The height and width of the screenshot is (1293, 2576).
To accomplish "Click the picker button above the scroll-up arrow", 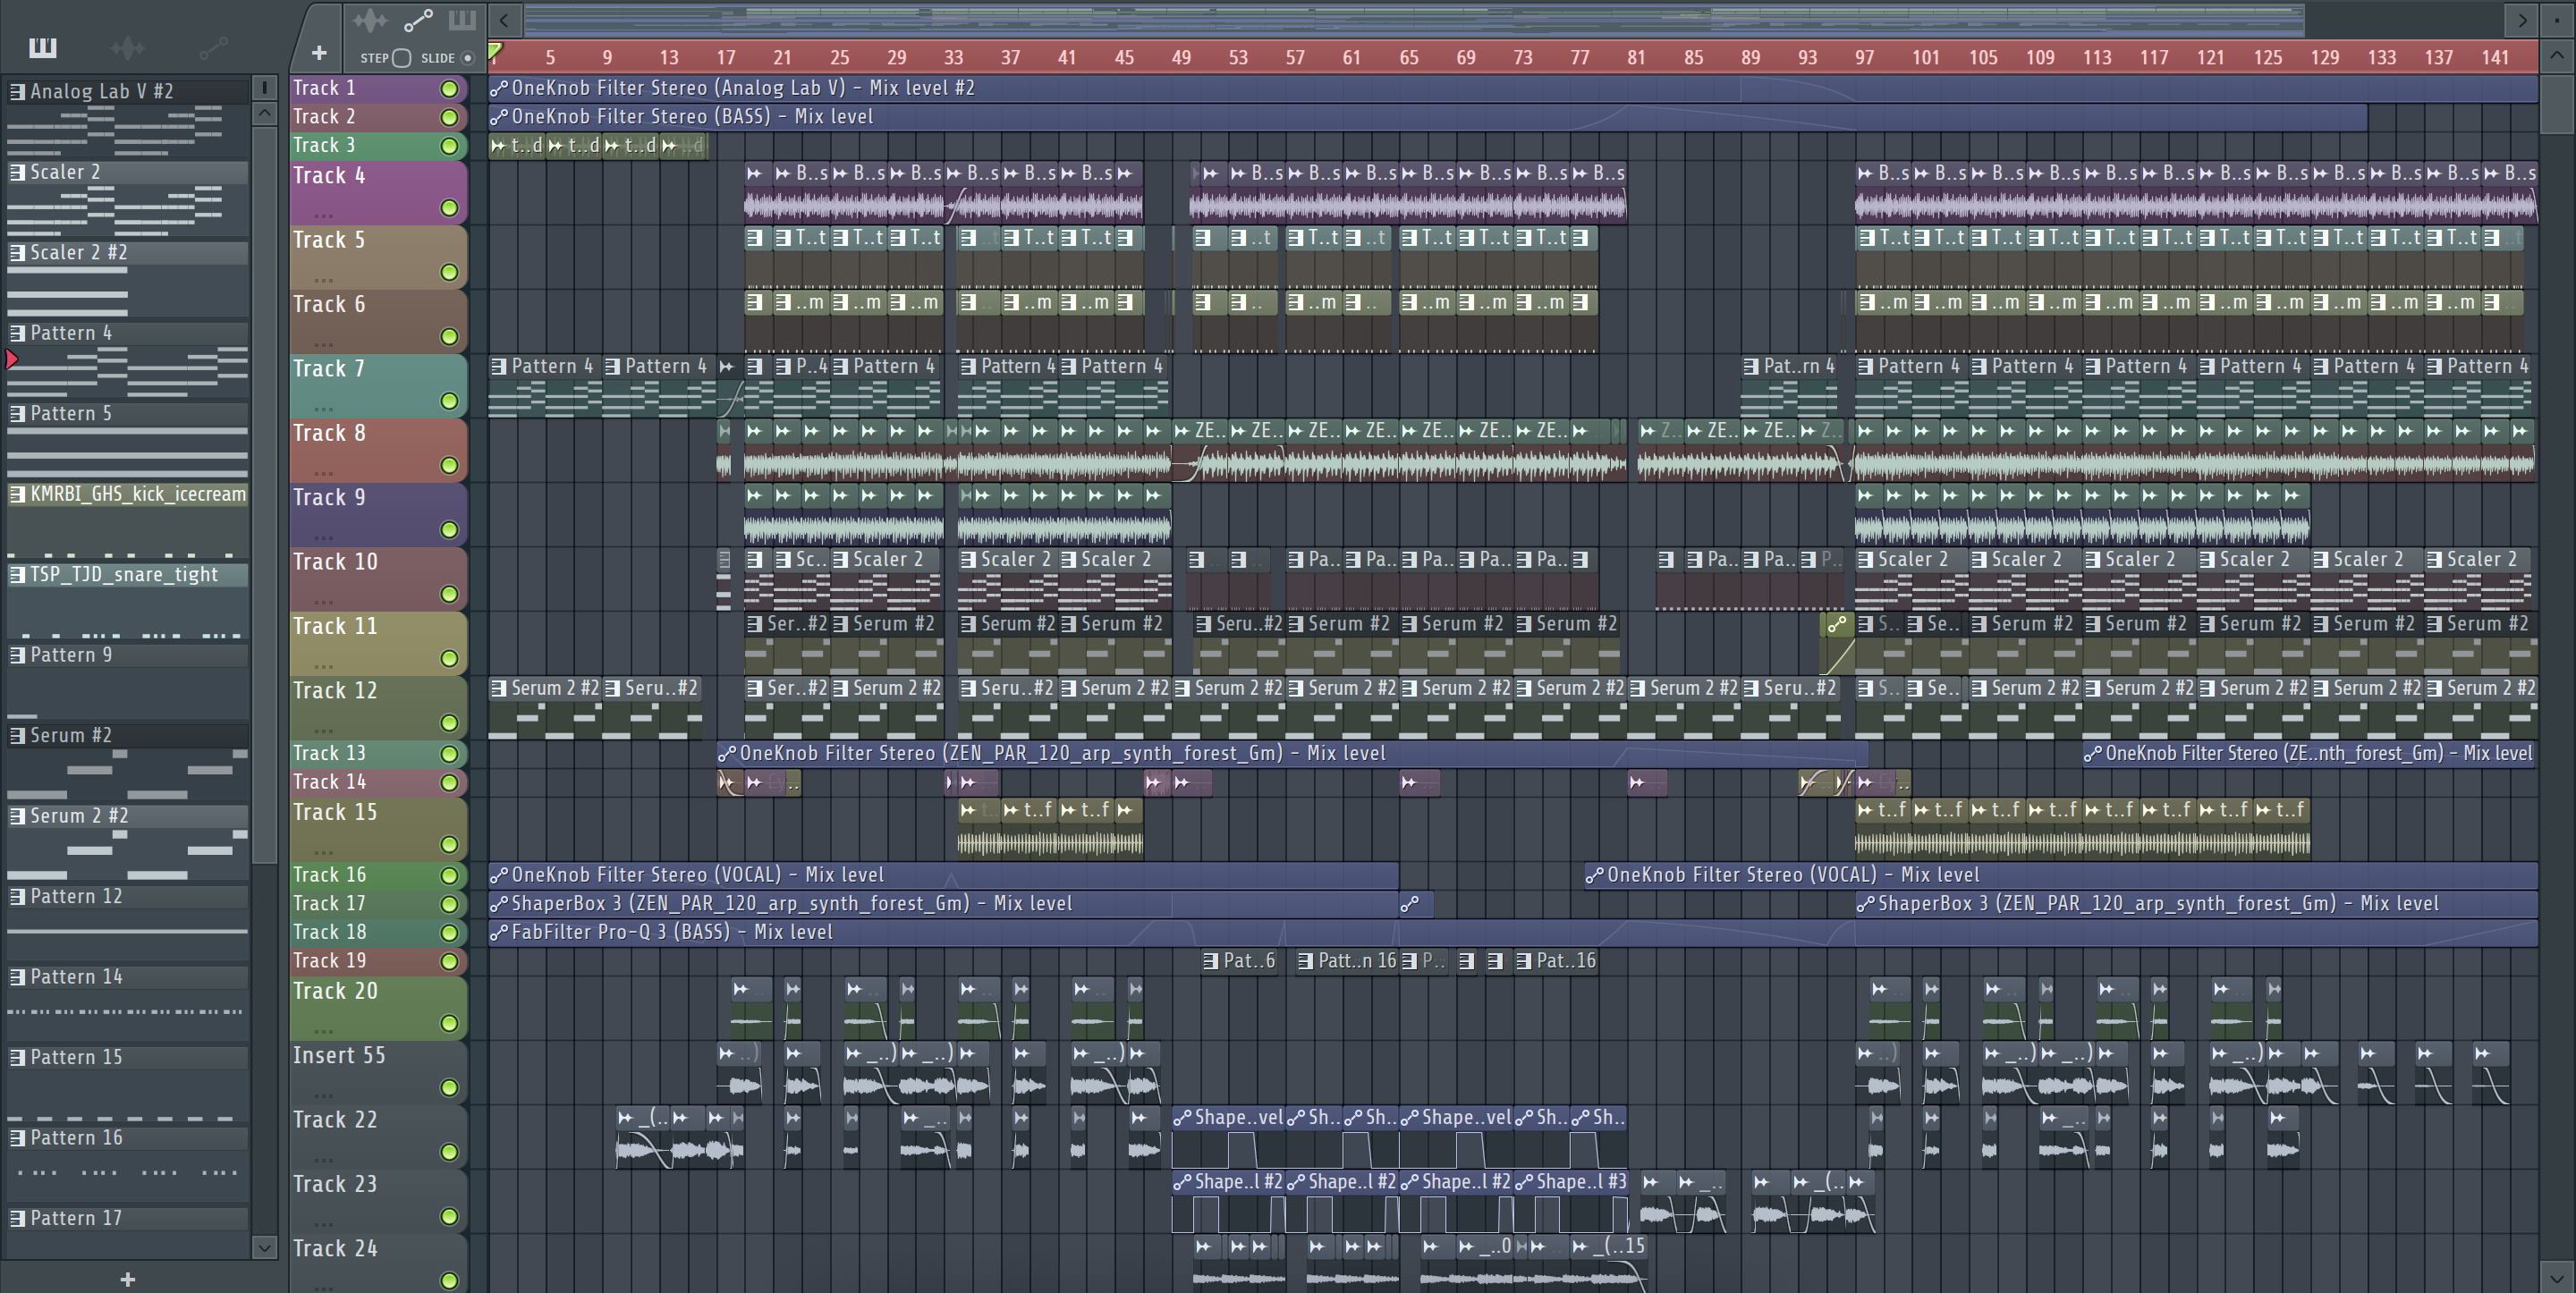I will point(264,88).
